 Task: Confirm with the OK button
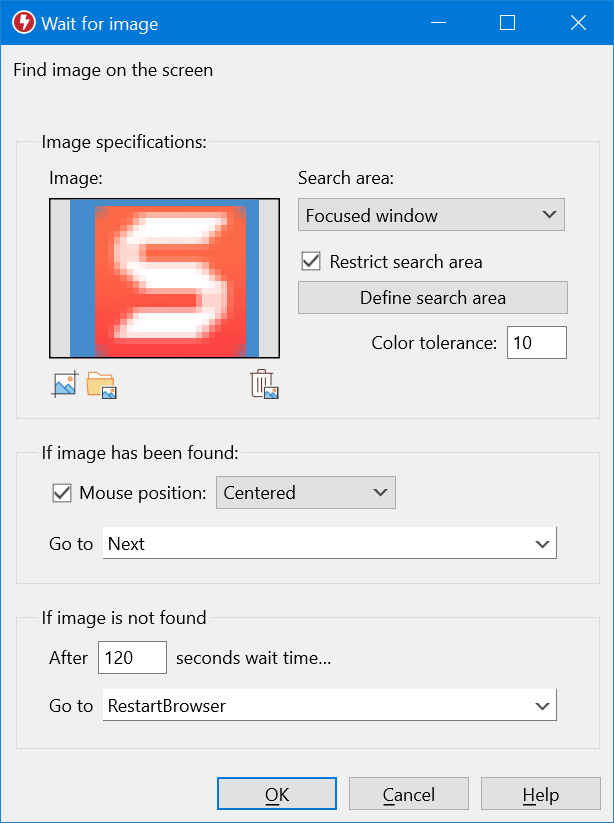click(277, 794)
